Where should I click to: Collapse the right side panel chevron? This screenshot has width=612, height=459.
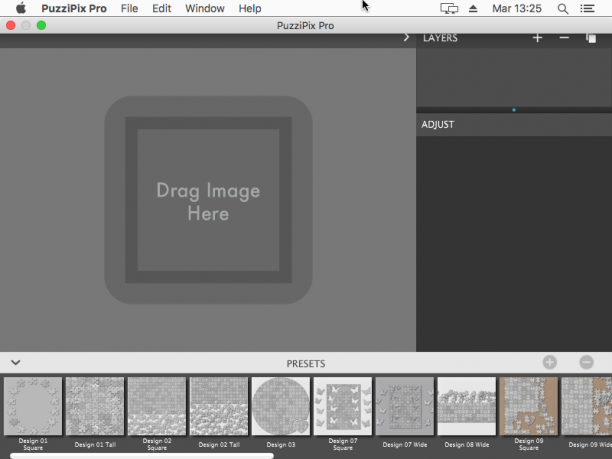coord(406,37)
